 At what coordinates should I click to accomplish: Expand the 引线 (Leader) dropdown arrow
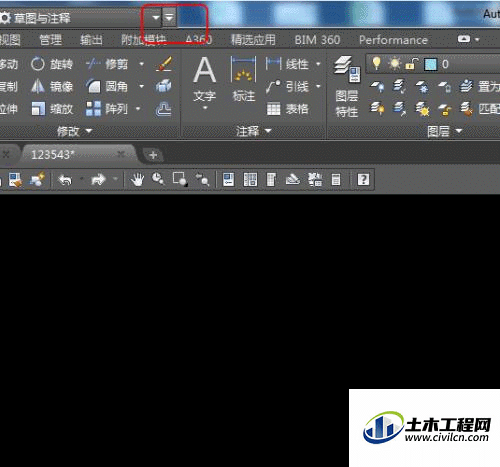point(318,87)
